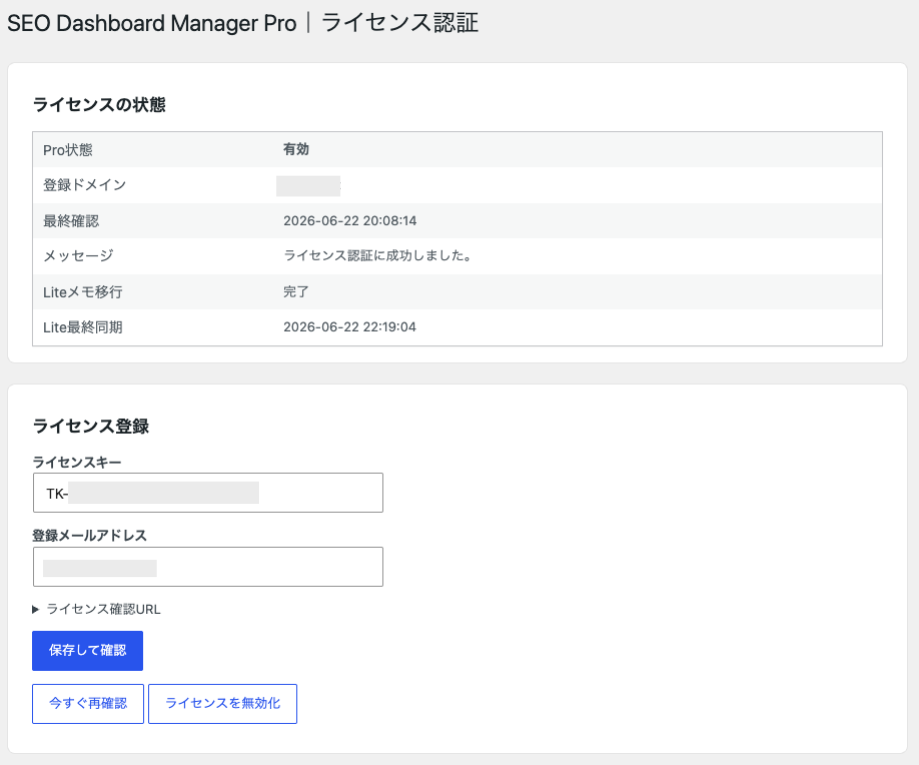The image size is (919, 765).
Task: Focus the ライセンスキー input field
Action: tap(208, 493)
